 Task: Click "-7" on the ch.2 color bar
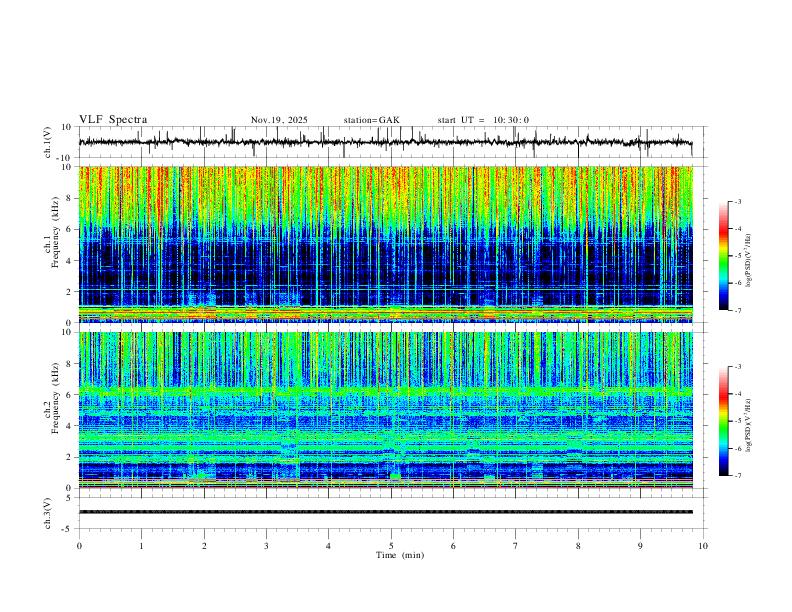click(x=737, y=476)
